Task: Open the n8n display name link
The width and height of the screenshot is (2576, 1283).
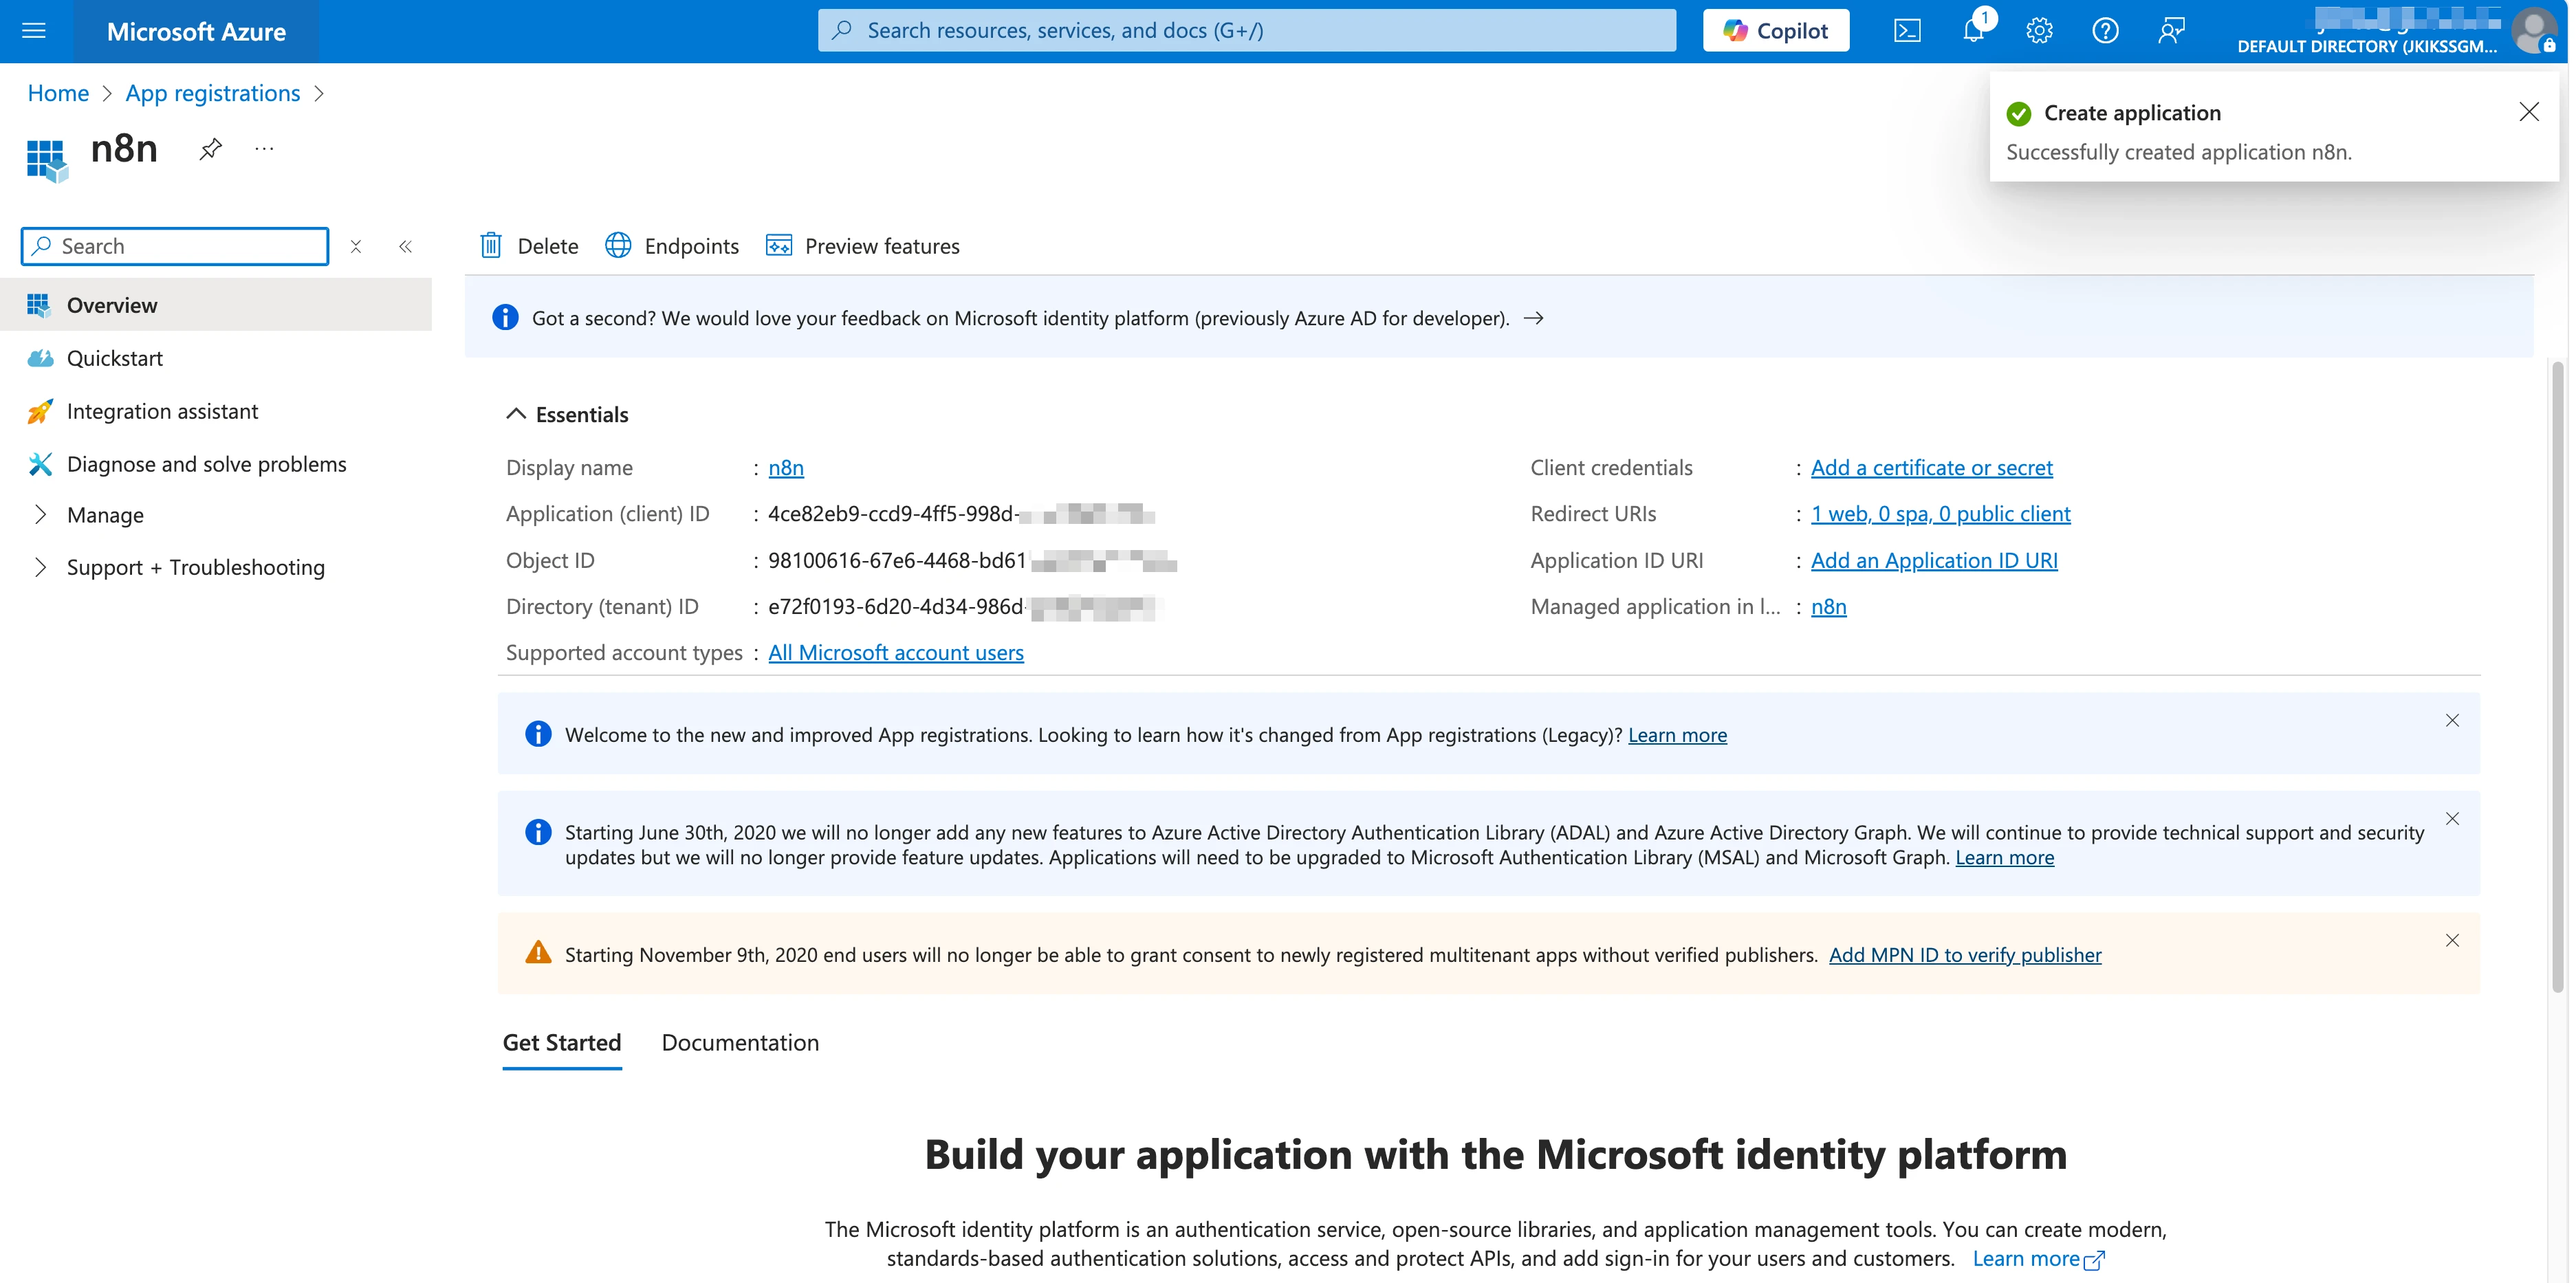Action: coord(786,468)
